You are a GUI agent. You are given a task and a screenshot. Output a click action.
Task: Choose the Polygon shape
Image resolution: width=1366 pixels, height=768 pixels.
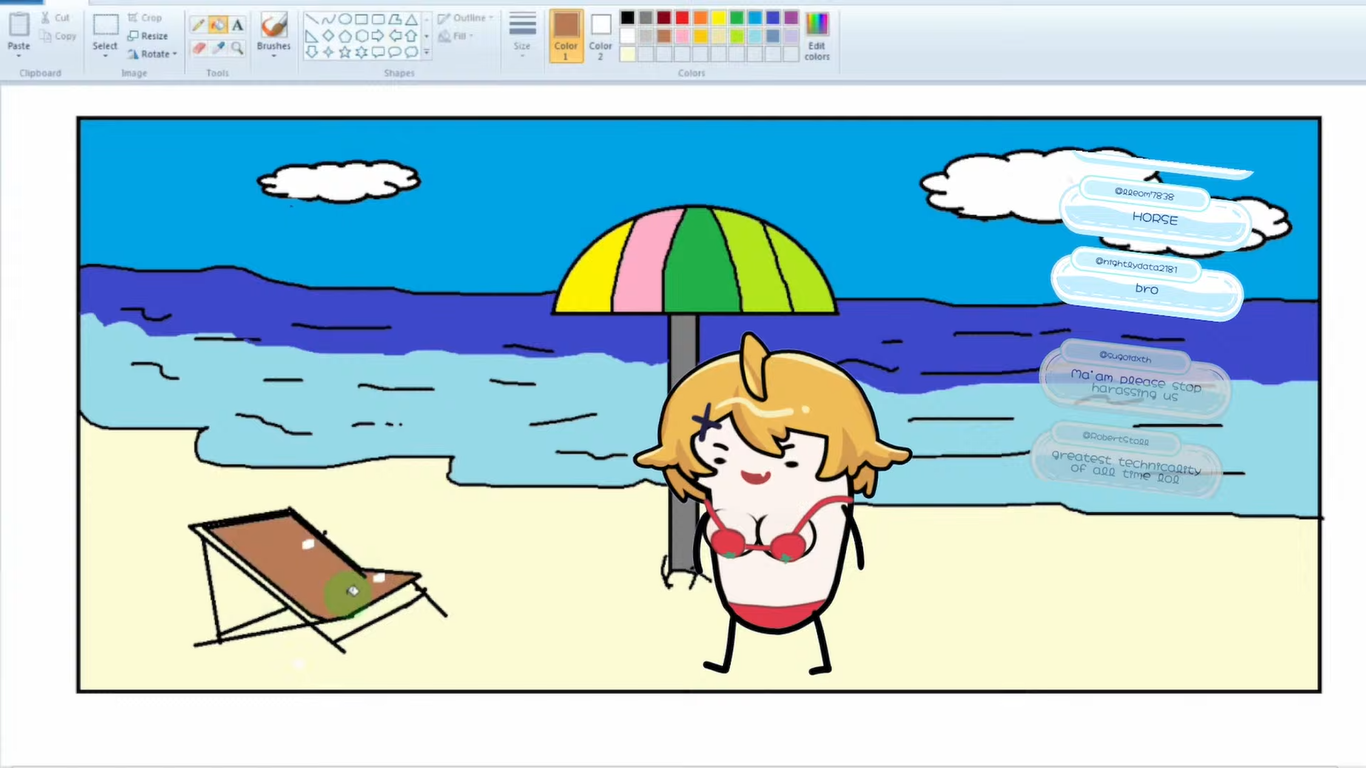(395, 19)
